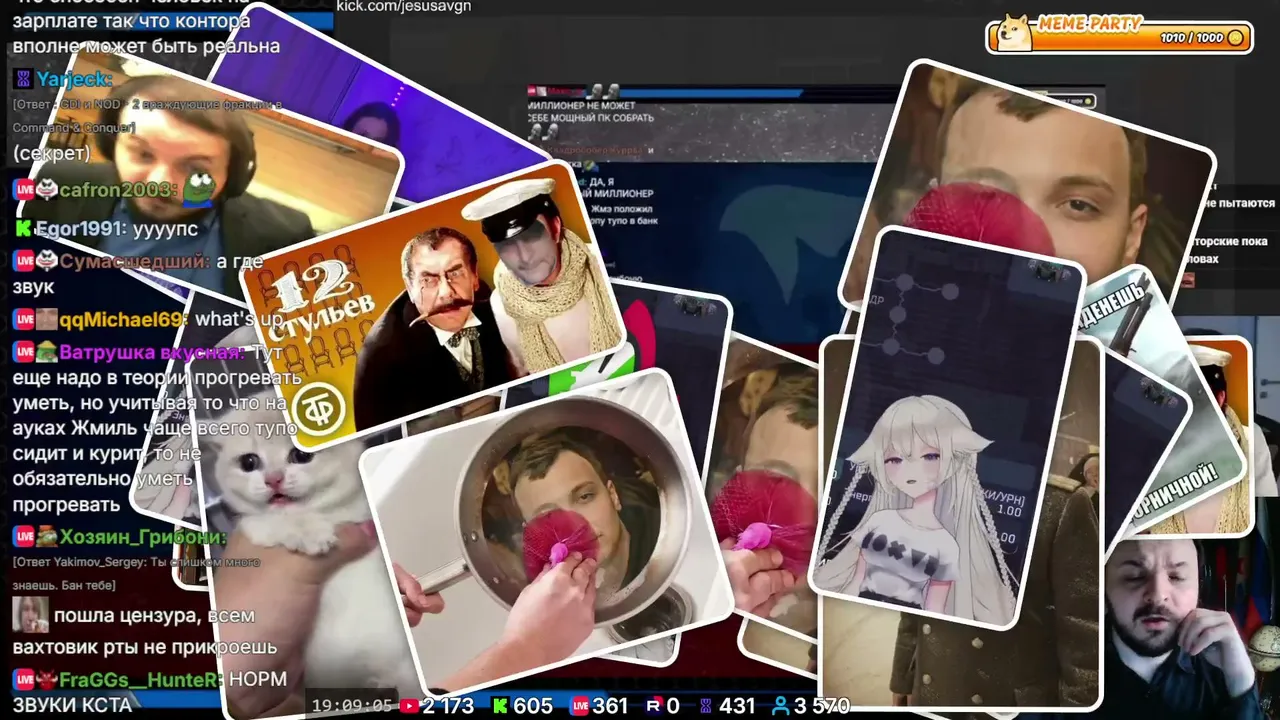Click the avatar next to qqMichael69's name

click(x=46, y=319)
